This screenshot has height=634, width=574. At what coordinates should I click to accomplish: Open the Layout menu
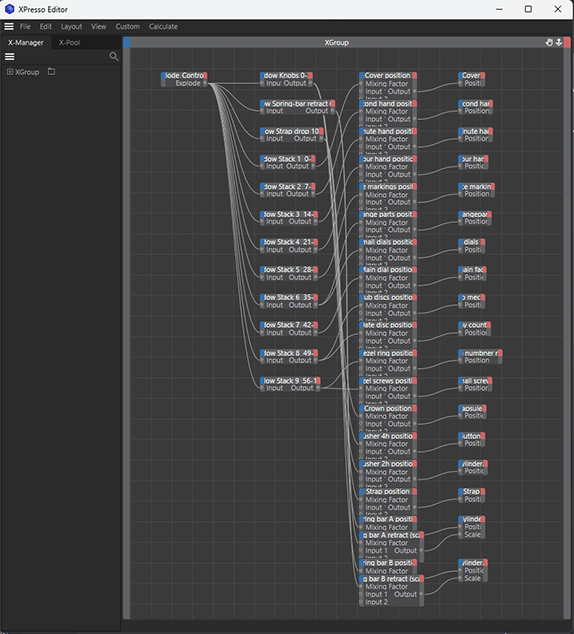click(72, 26)
